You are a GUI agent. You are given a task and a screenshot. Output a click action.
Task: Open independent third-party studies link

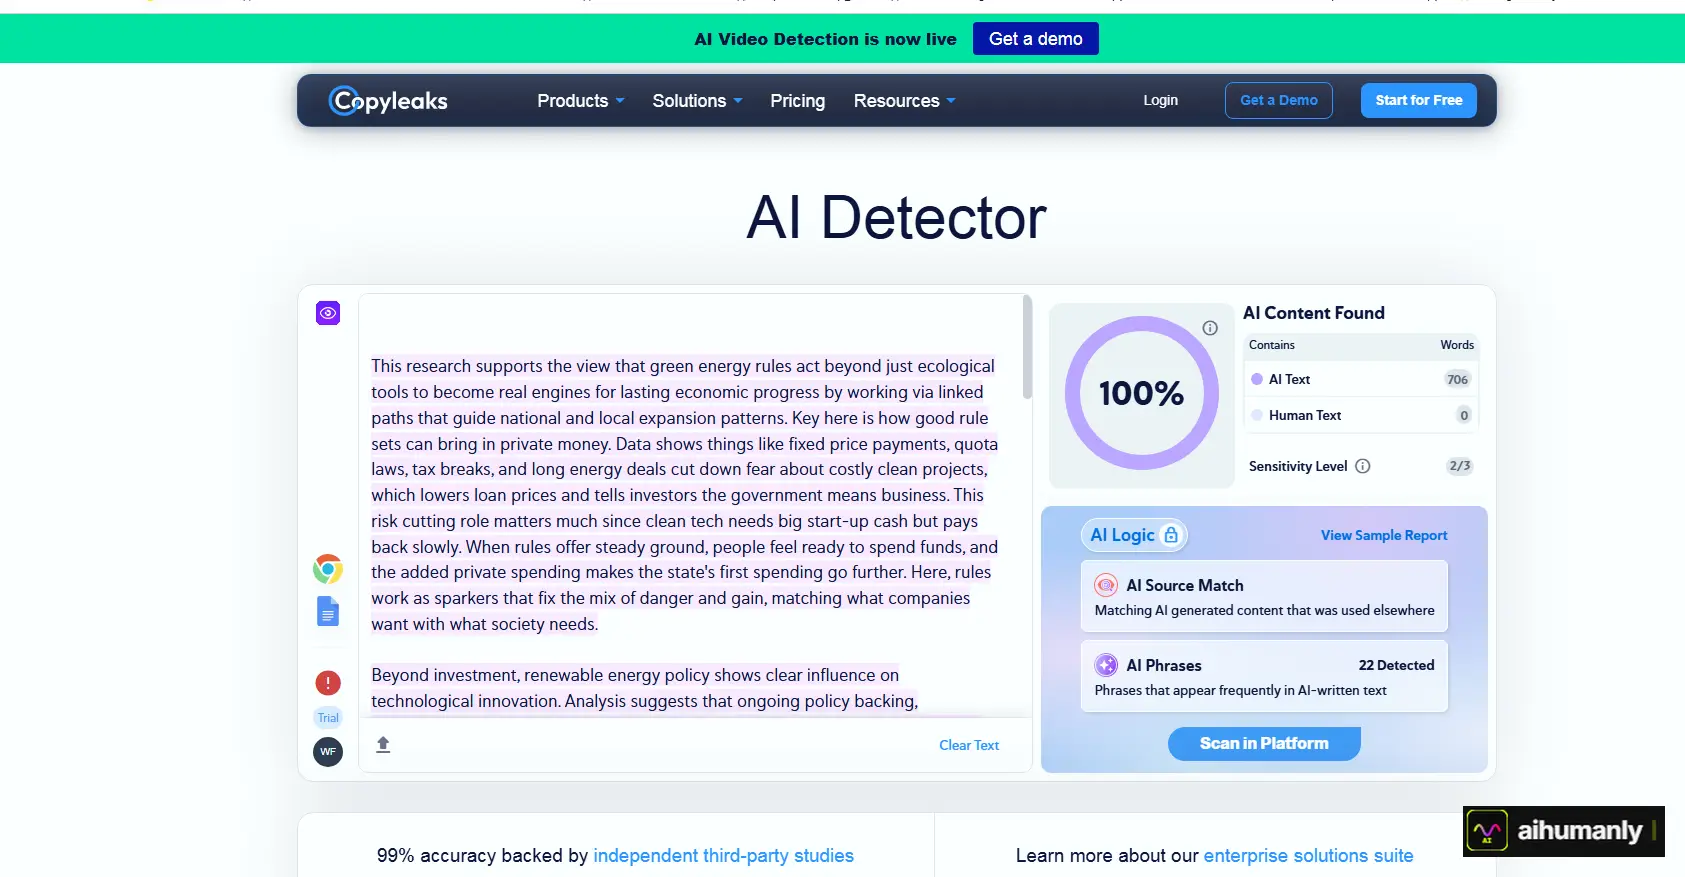pyautogui.click(x=723, y=856)
